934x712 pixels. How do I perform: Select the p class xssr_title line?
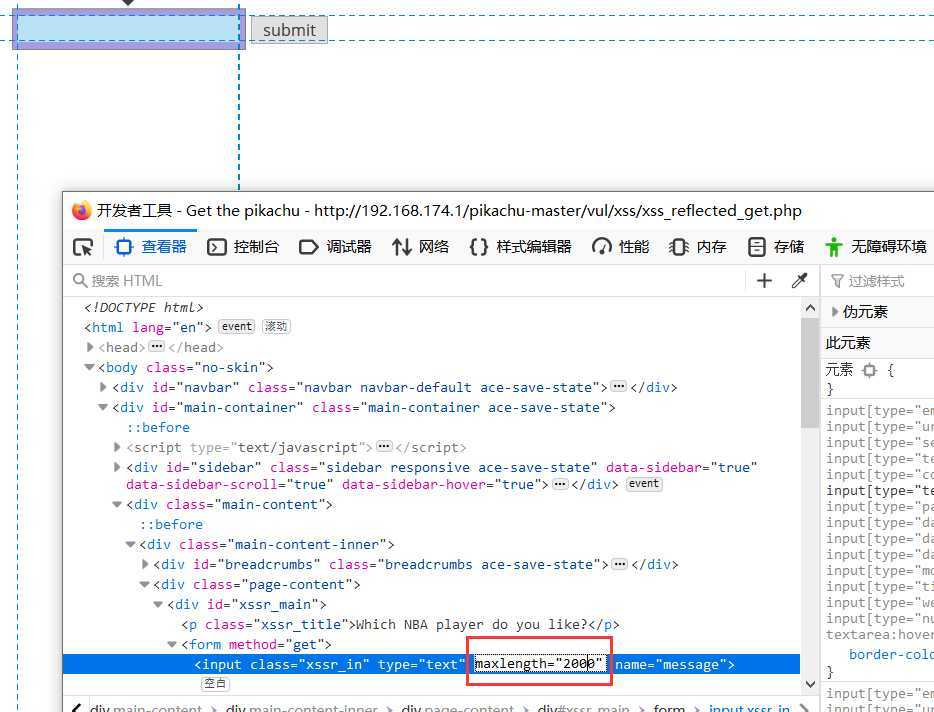pyautogui.click(x=401, y=624)
